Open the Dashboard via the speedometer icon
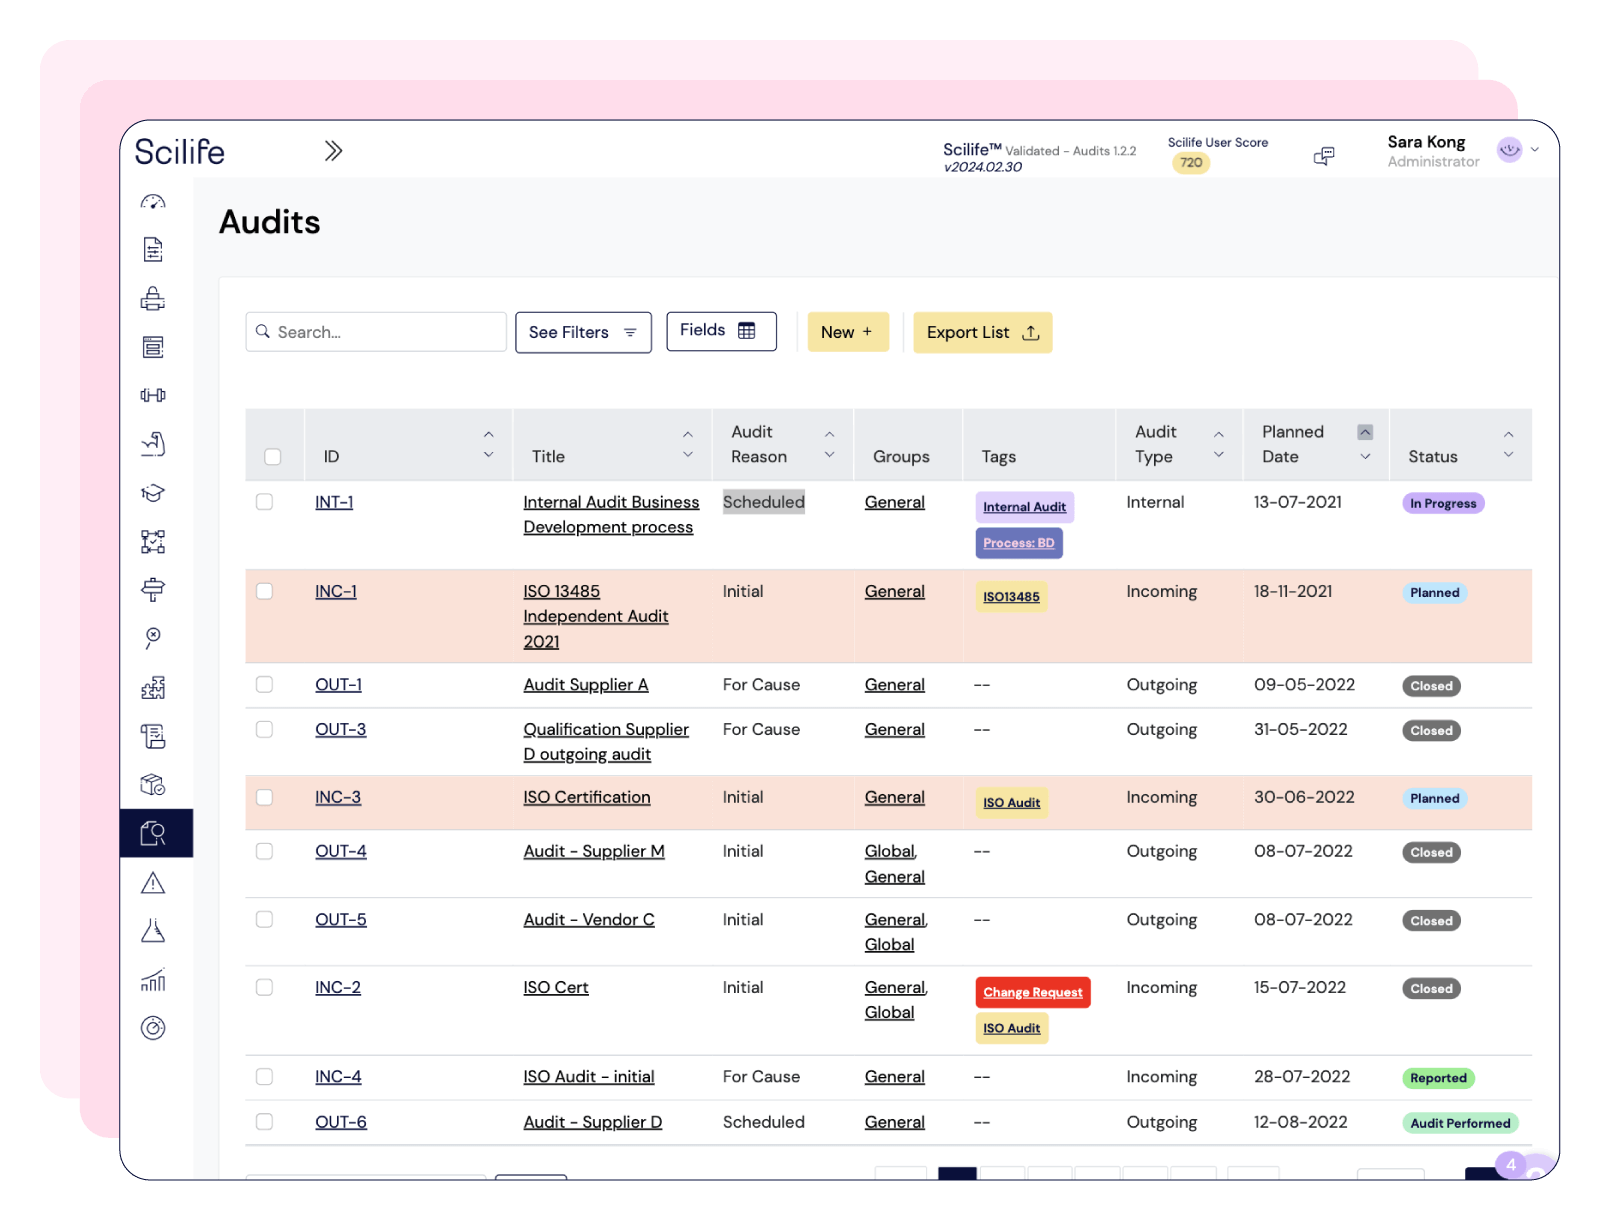The image size is (1600, 1220). click(x=153, y=201)
